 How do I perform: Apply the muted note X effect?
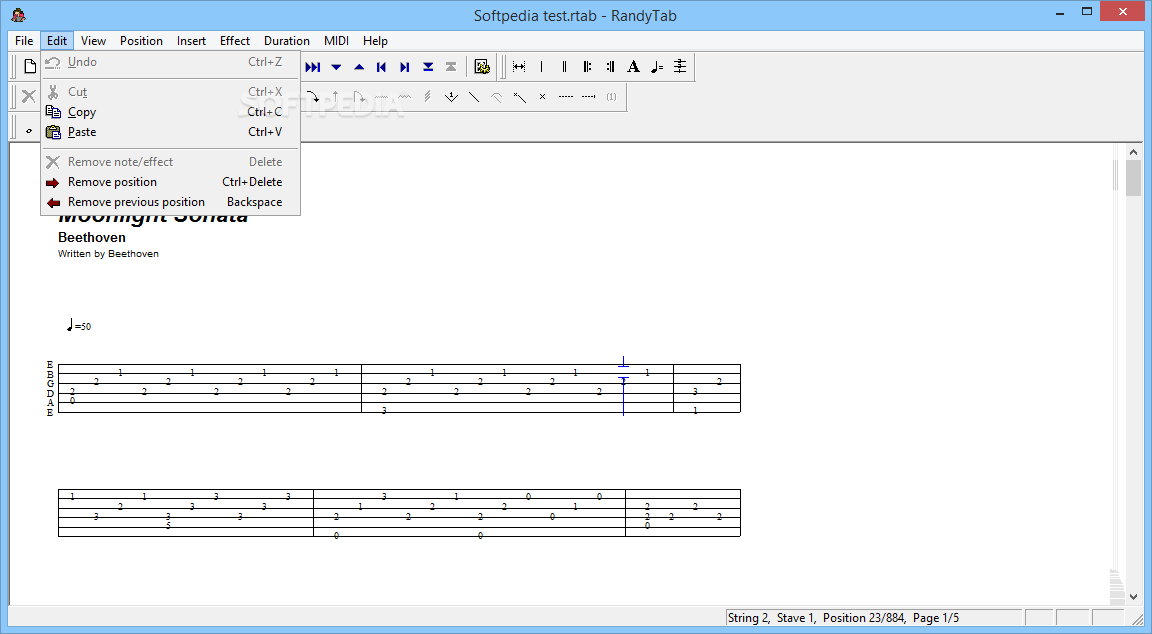point(542,96)
